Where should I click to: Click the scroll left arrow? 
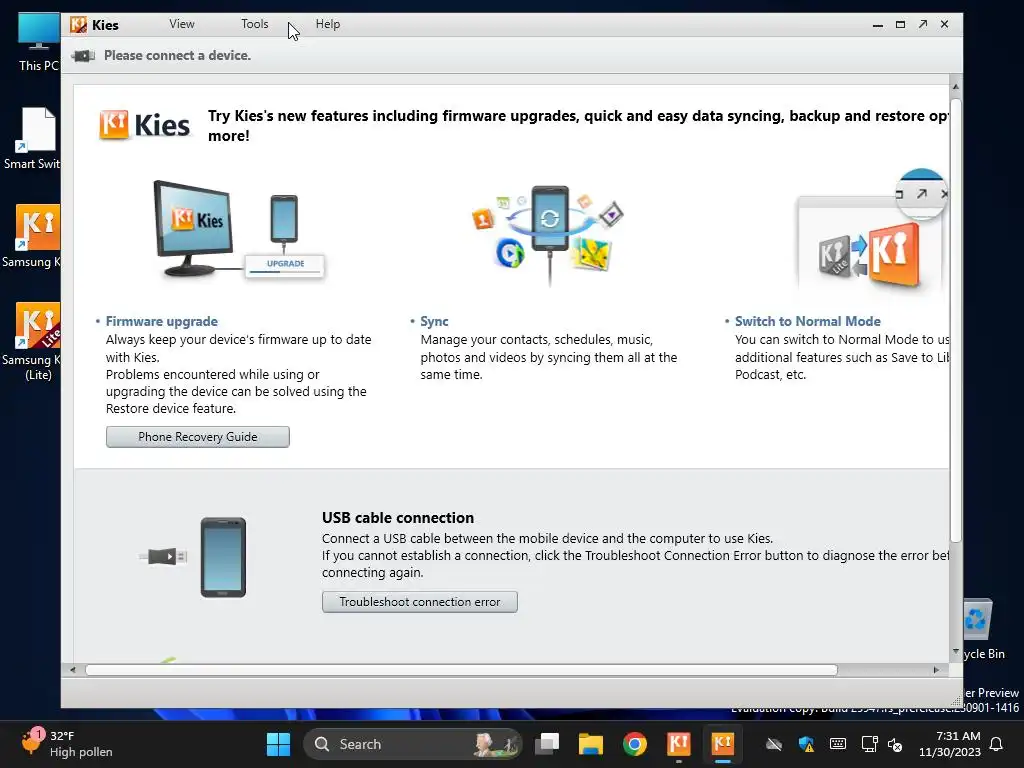(x=72, y=670)
